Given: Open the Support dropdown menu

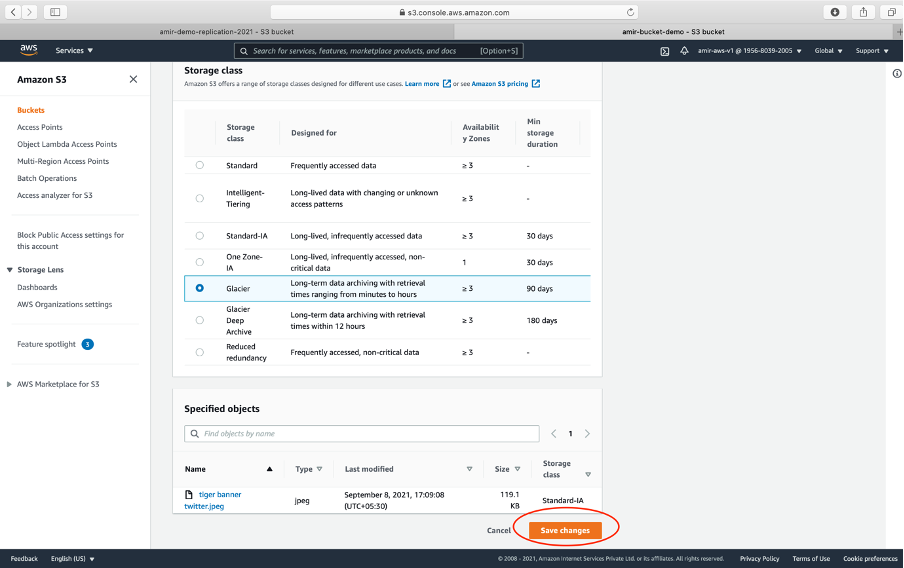Looking at the screenshot, I should pos(872,51).
